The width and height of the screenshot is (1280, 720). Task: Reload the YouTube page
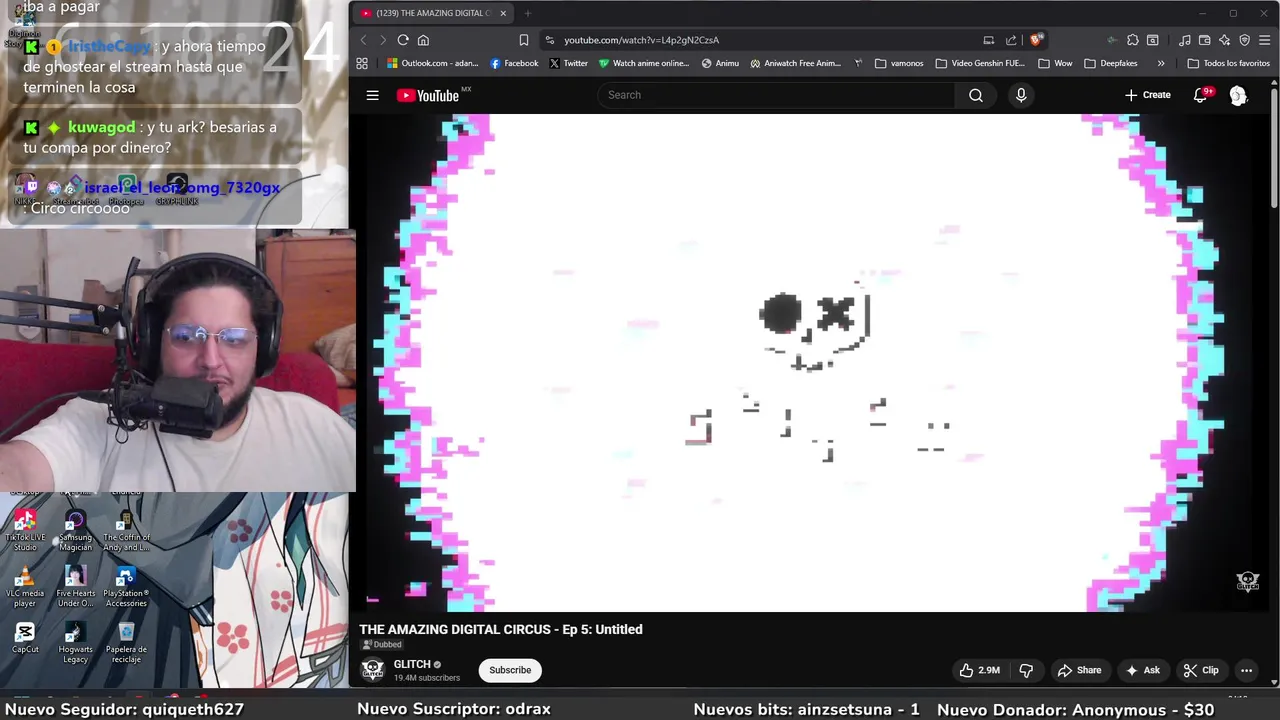click(403, 40)
